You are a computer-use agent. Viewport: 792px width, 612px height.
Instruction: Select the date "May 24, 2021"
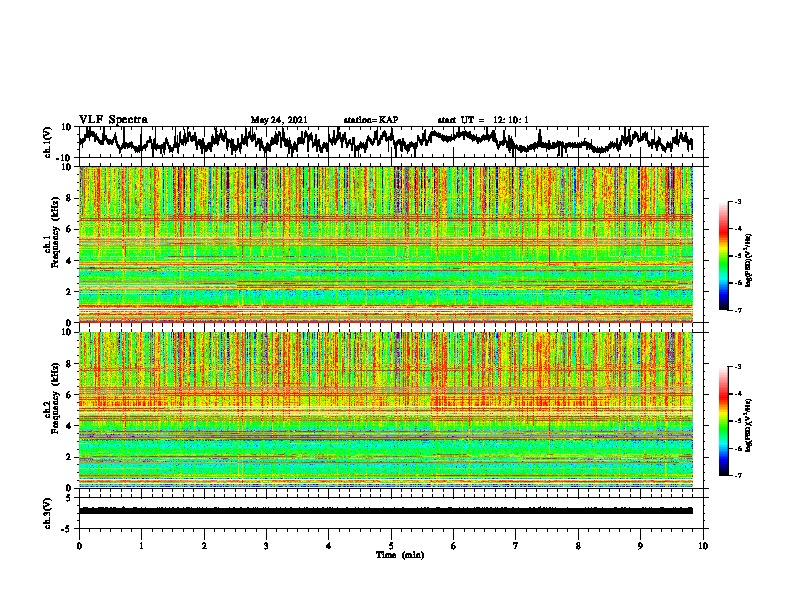point(279,120)
